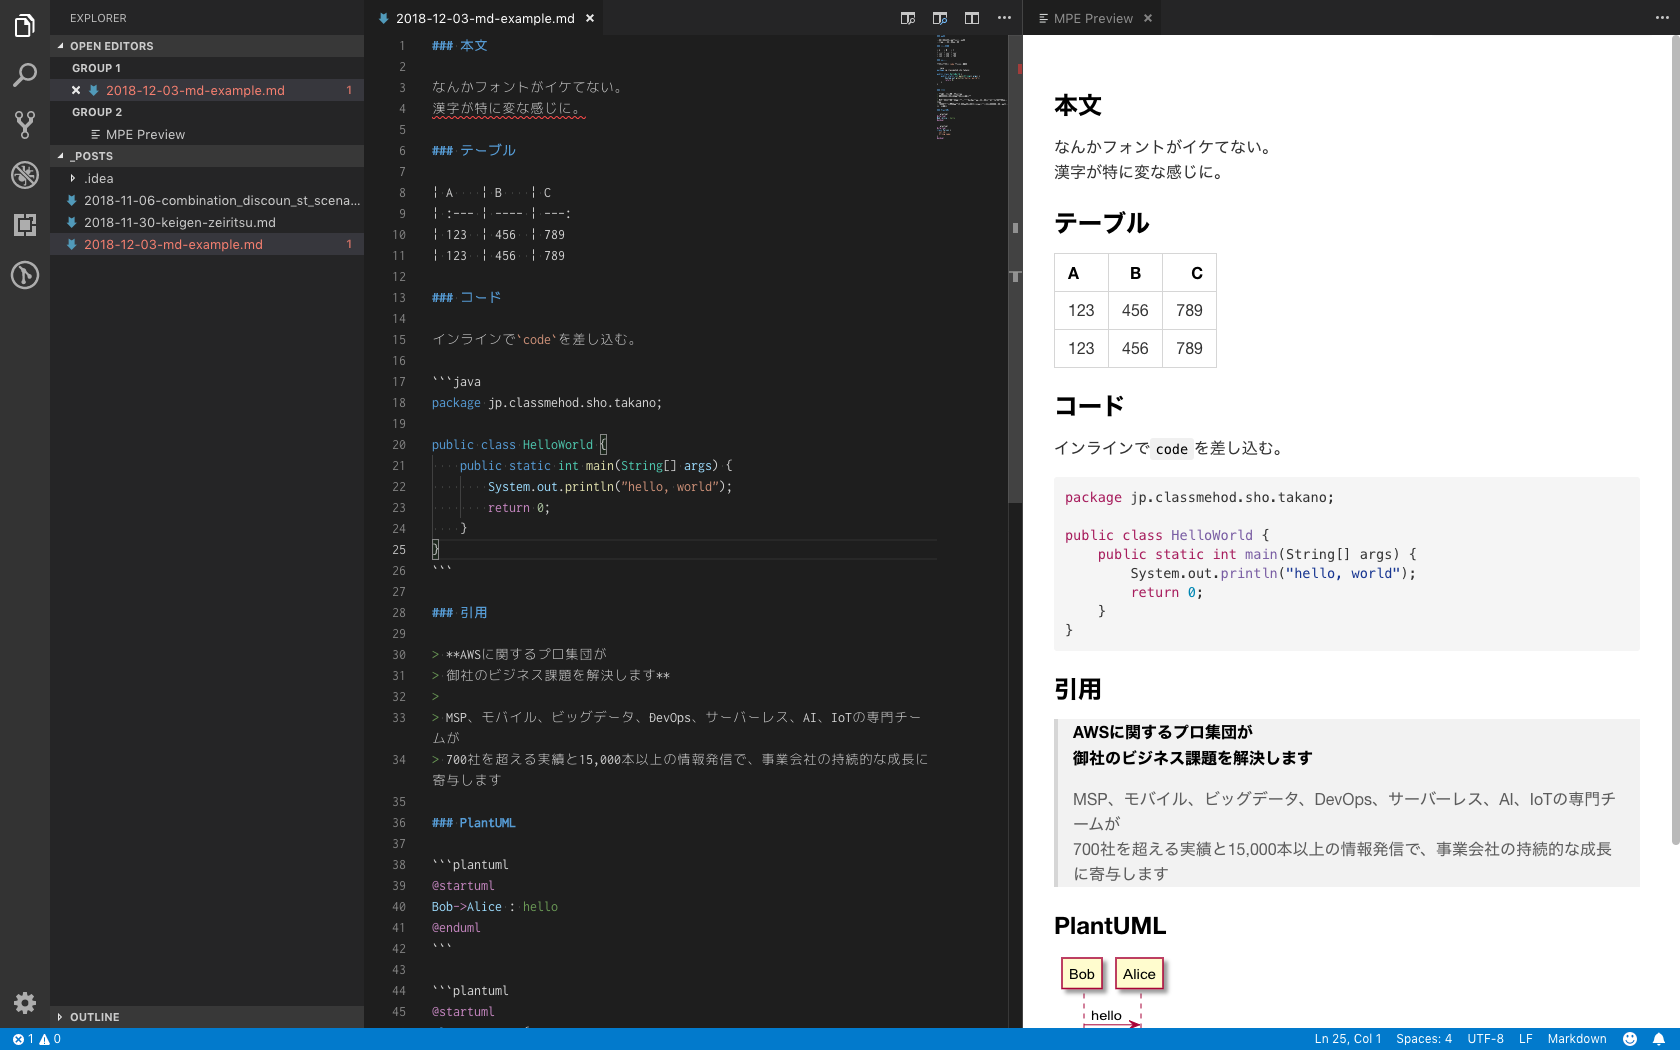1680x1050 pixels.
Task: Open the notifications bell icon
Action: coord(1659,1039)
